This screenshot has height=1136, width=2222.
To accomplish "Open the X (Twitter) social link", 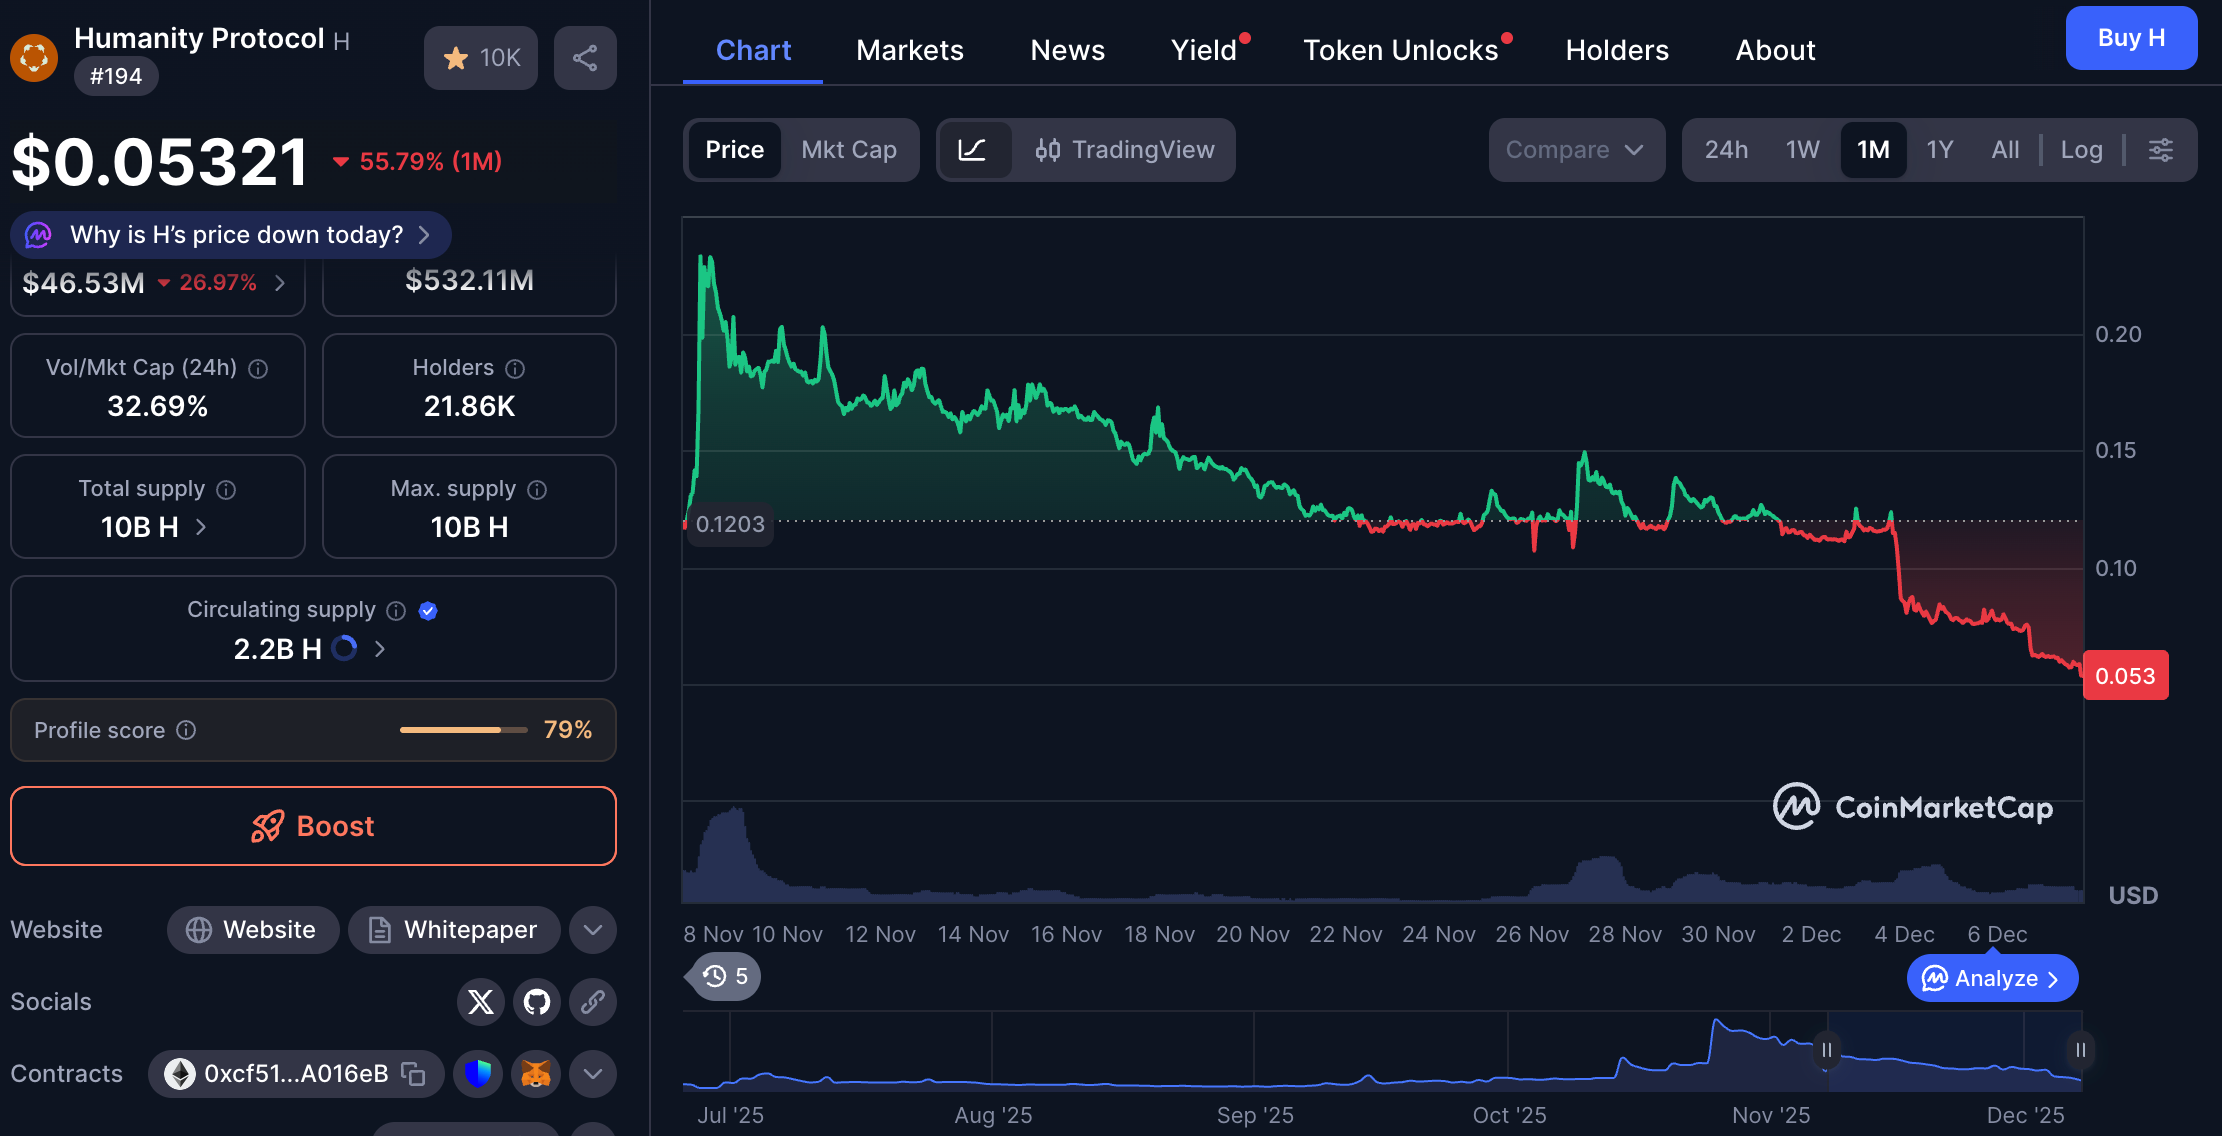I will (x=481, y=1002).
